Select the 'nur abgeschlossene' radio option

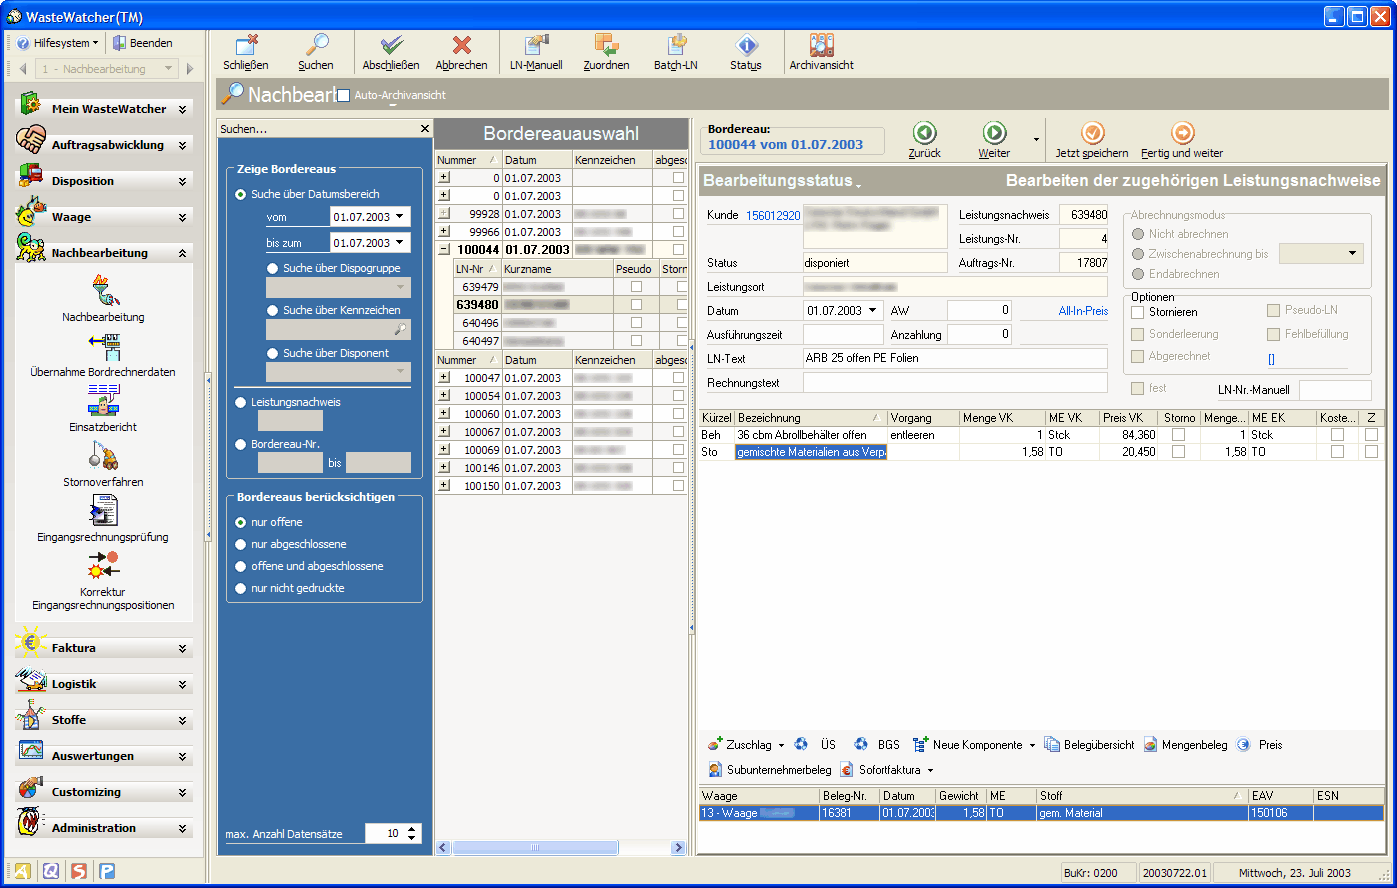pos(240,544)
